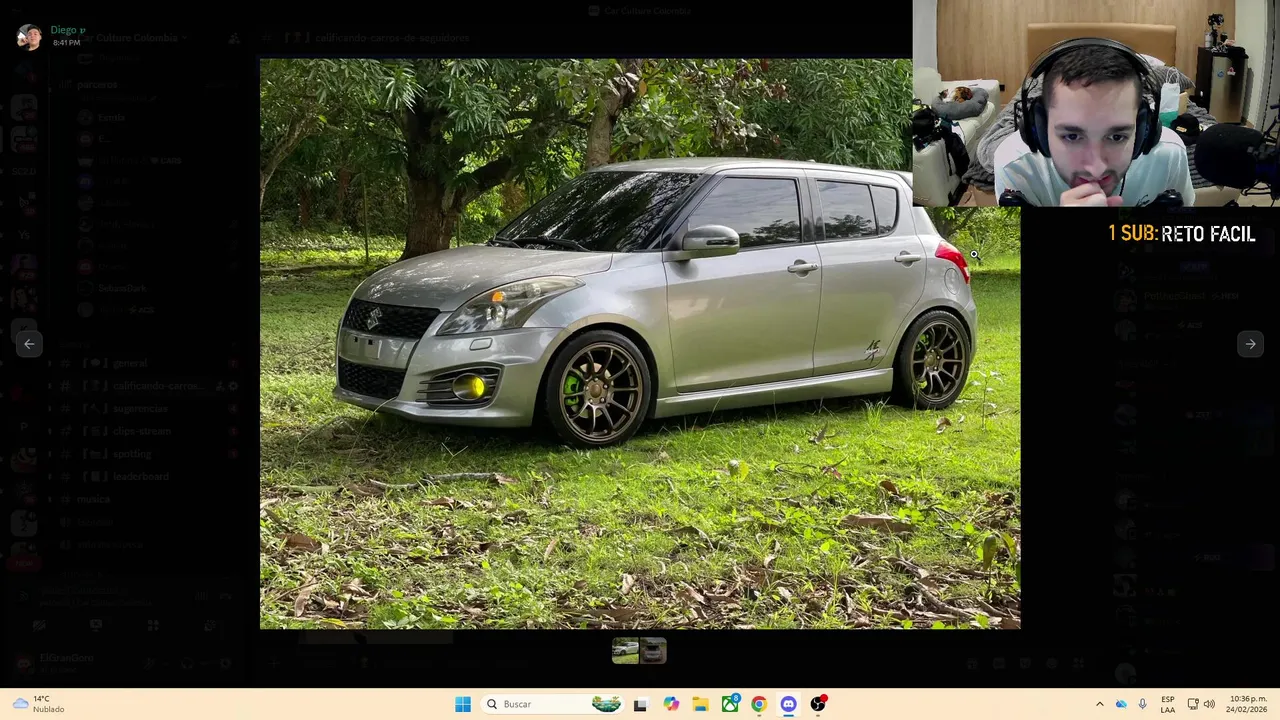The image size is (1280, 720).
Task: Open the volume control tray icon
Action: pos(1209,704)
